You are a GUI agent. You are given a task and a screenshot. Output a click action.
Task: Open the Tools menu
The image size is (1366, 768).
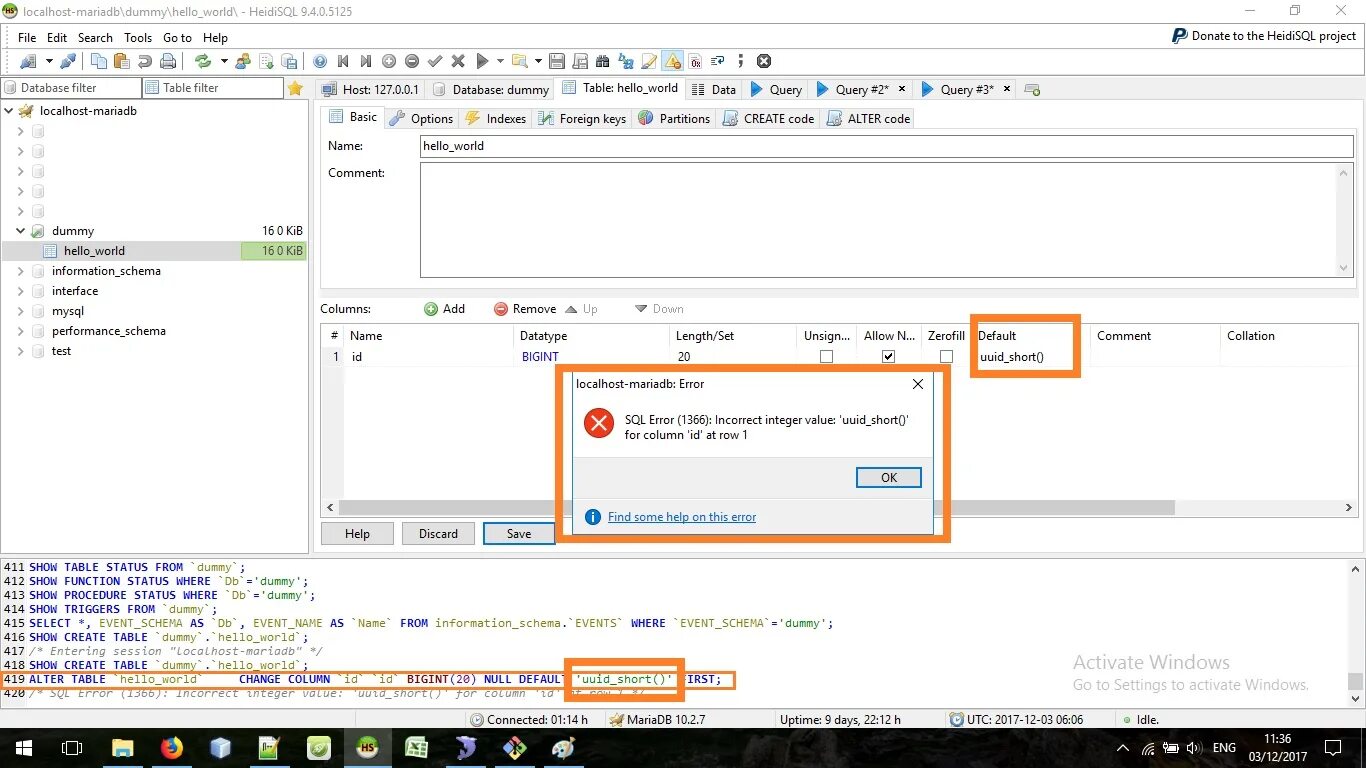[138, 37]
